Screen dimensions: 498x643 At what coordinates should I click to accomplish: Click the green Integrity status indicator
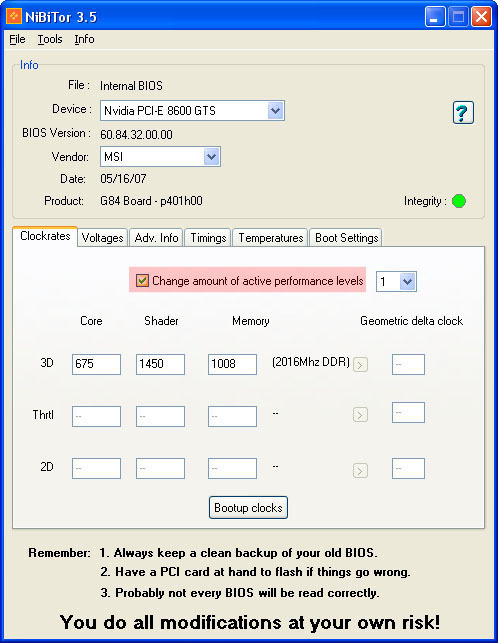click(x=459, y=201)
